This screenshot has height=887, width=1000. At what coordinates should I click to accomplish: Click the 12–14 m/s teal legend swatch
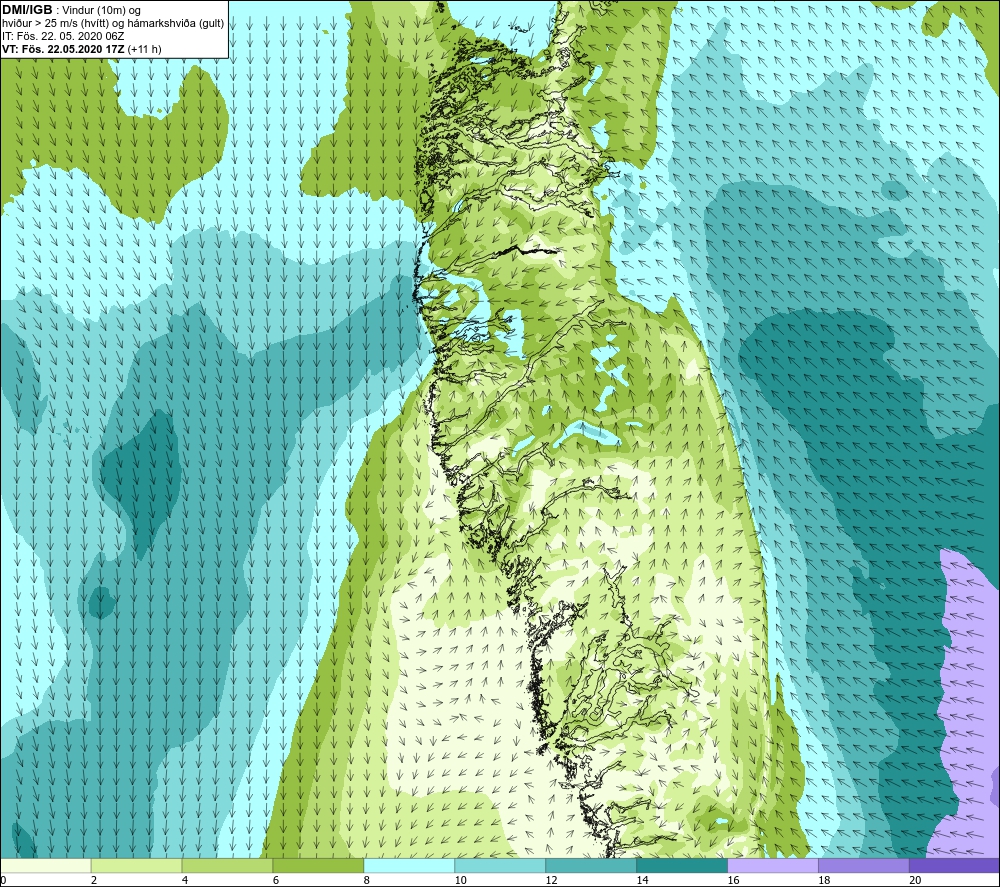tap(591, 865)
